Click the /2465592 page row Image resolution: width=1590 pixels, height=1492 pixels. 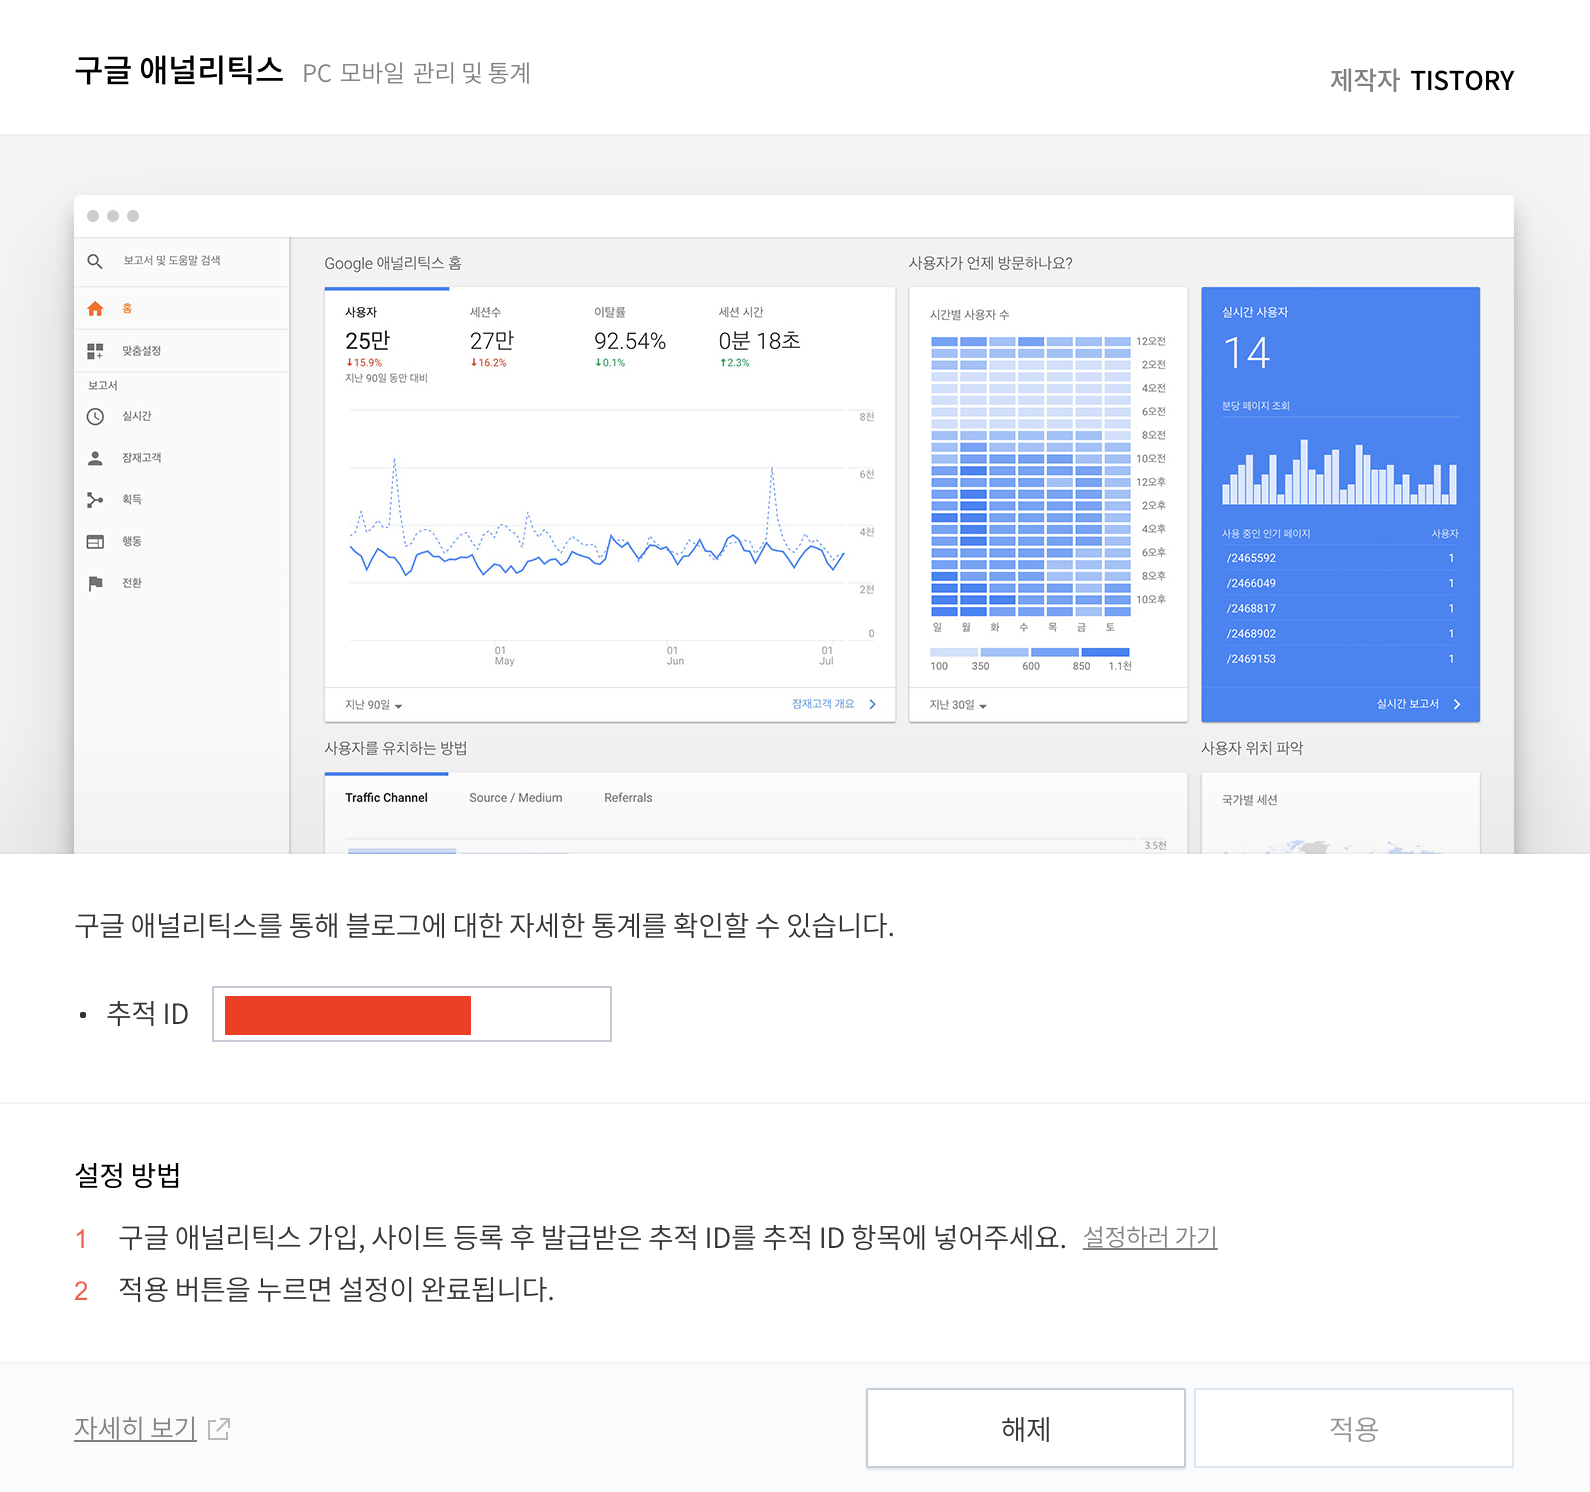pyautogui.click(x=1339, y=558)
